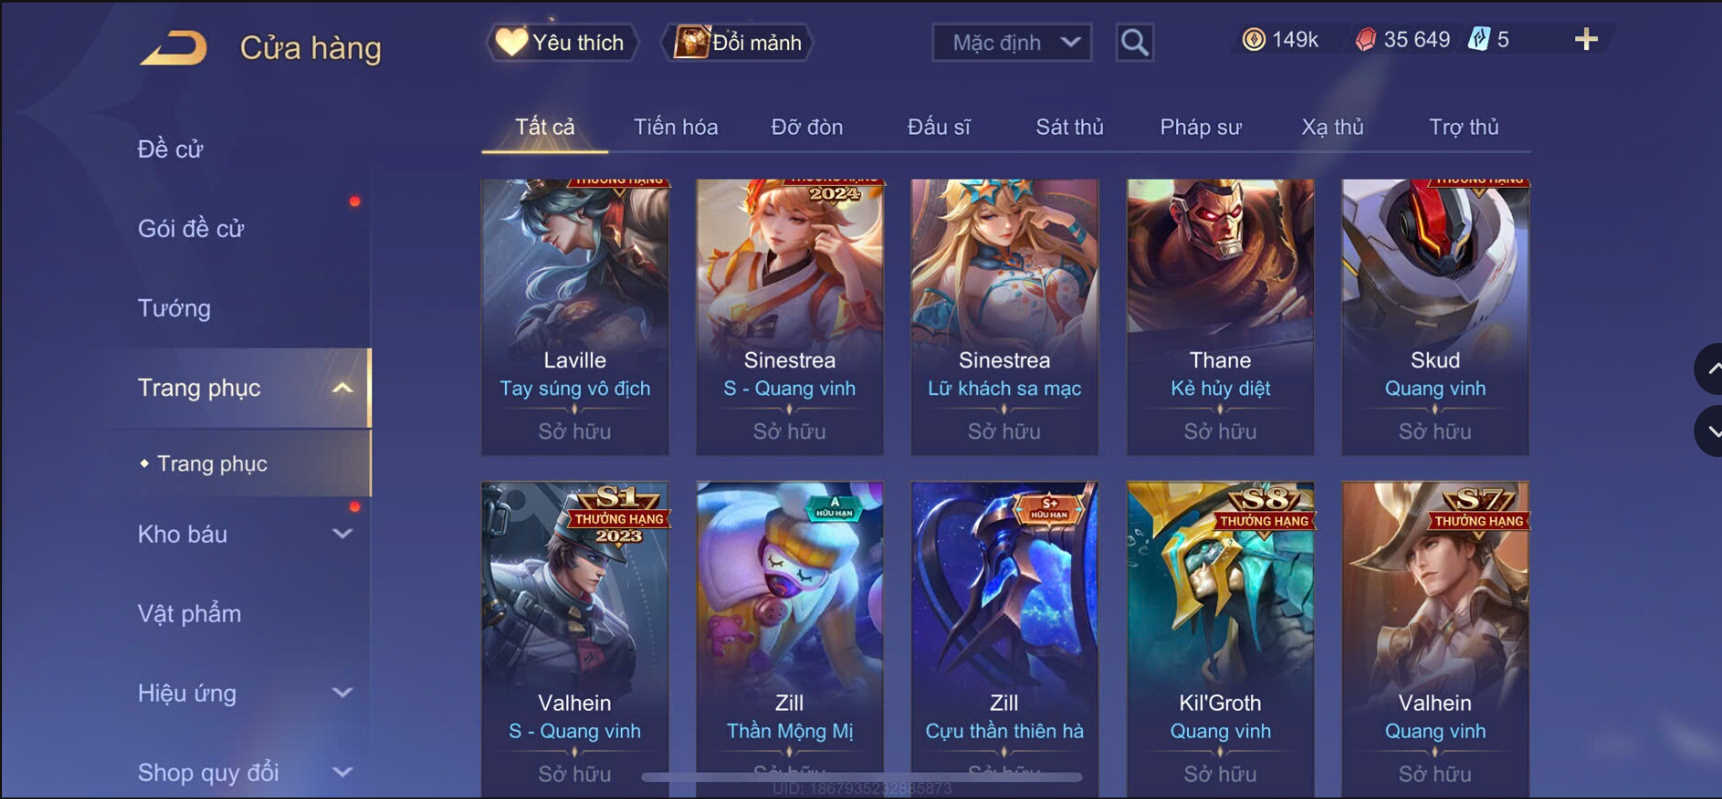The width and height of the screenshot is (1722, 799).
Task: Open the search magnifier icon
Action: click(1134, 42)
